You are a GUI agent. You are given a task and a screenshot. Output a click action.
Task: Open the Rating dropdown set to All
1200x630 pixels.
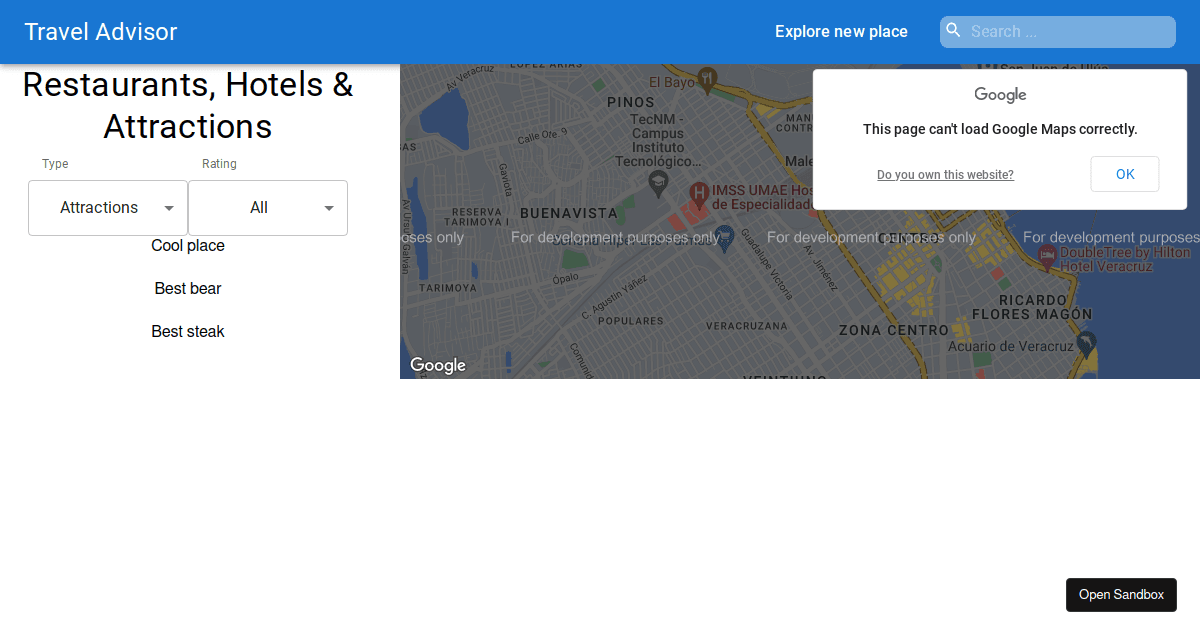point(267,207)
